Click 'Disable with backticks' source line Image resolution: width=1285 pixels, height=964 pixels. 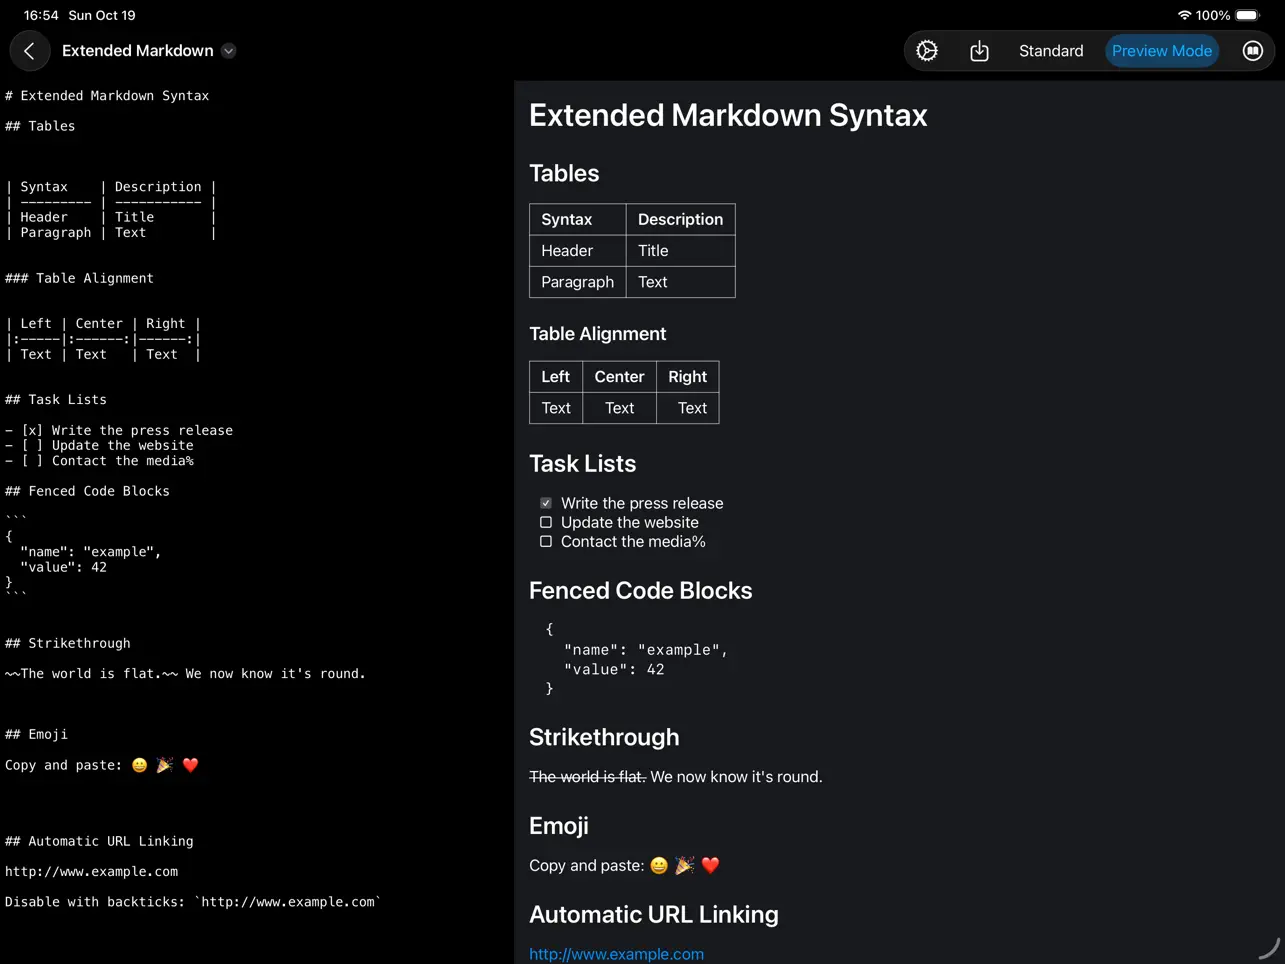click(x=193, y=902)
